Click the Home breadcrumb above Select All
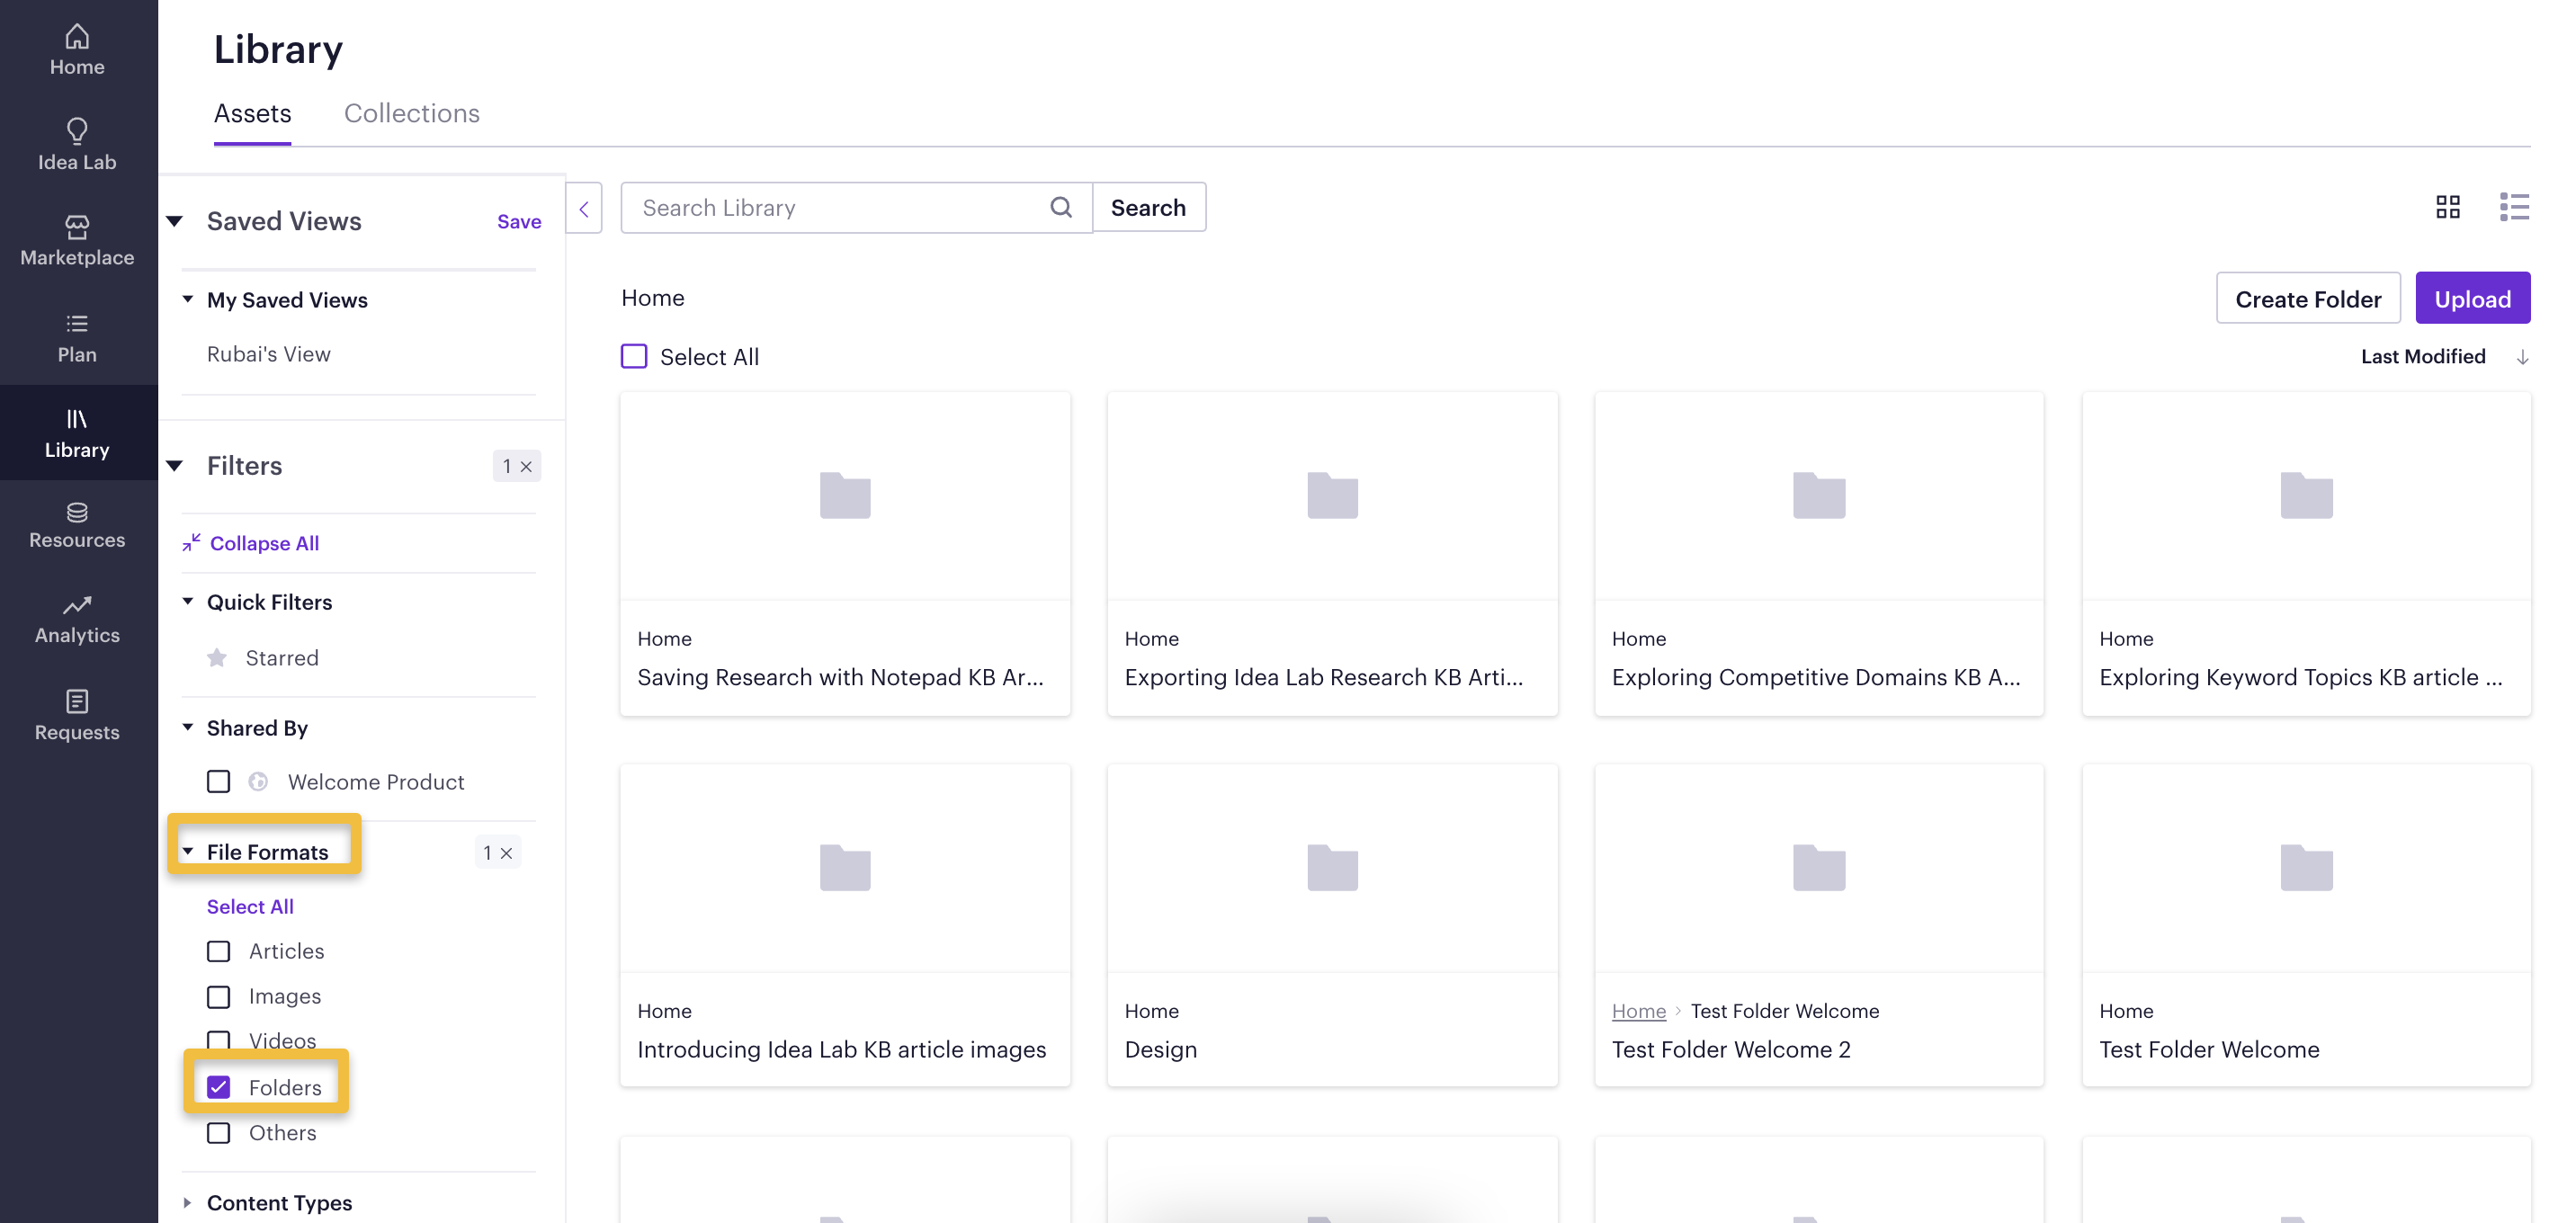The width and height of the screenshot is (2576, 1223). (652, 298)
